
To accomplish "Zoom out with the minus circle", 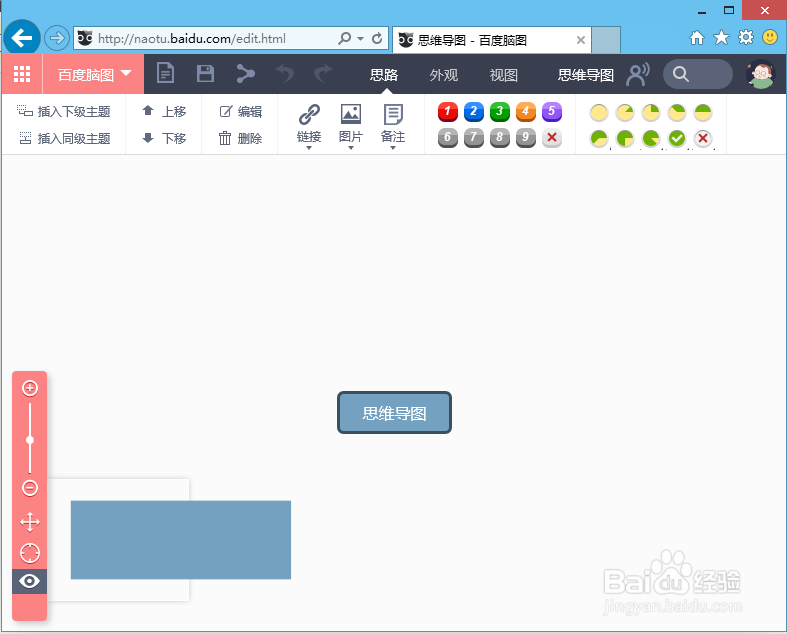I will [30, 488].
